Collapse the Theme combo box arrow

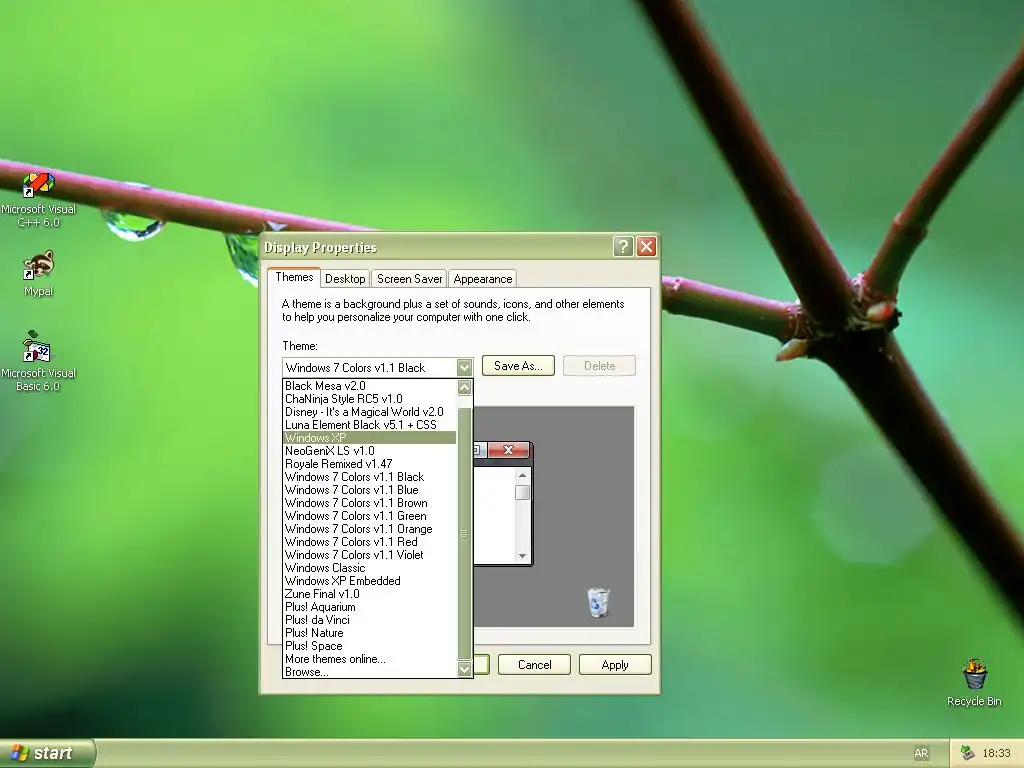tap(464, 367)
